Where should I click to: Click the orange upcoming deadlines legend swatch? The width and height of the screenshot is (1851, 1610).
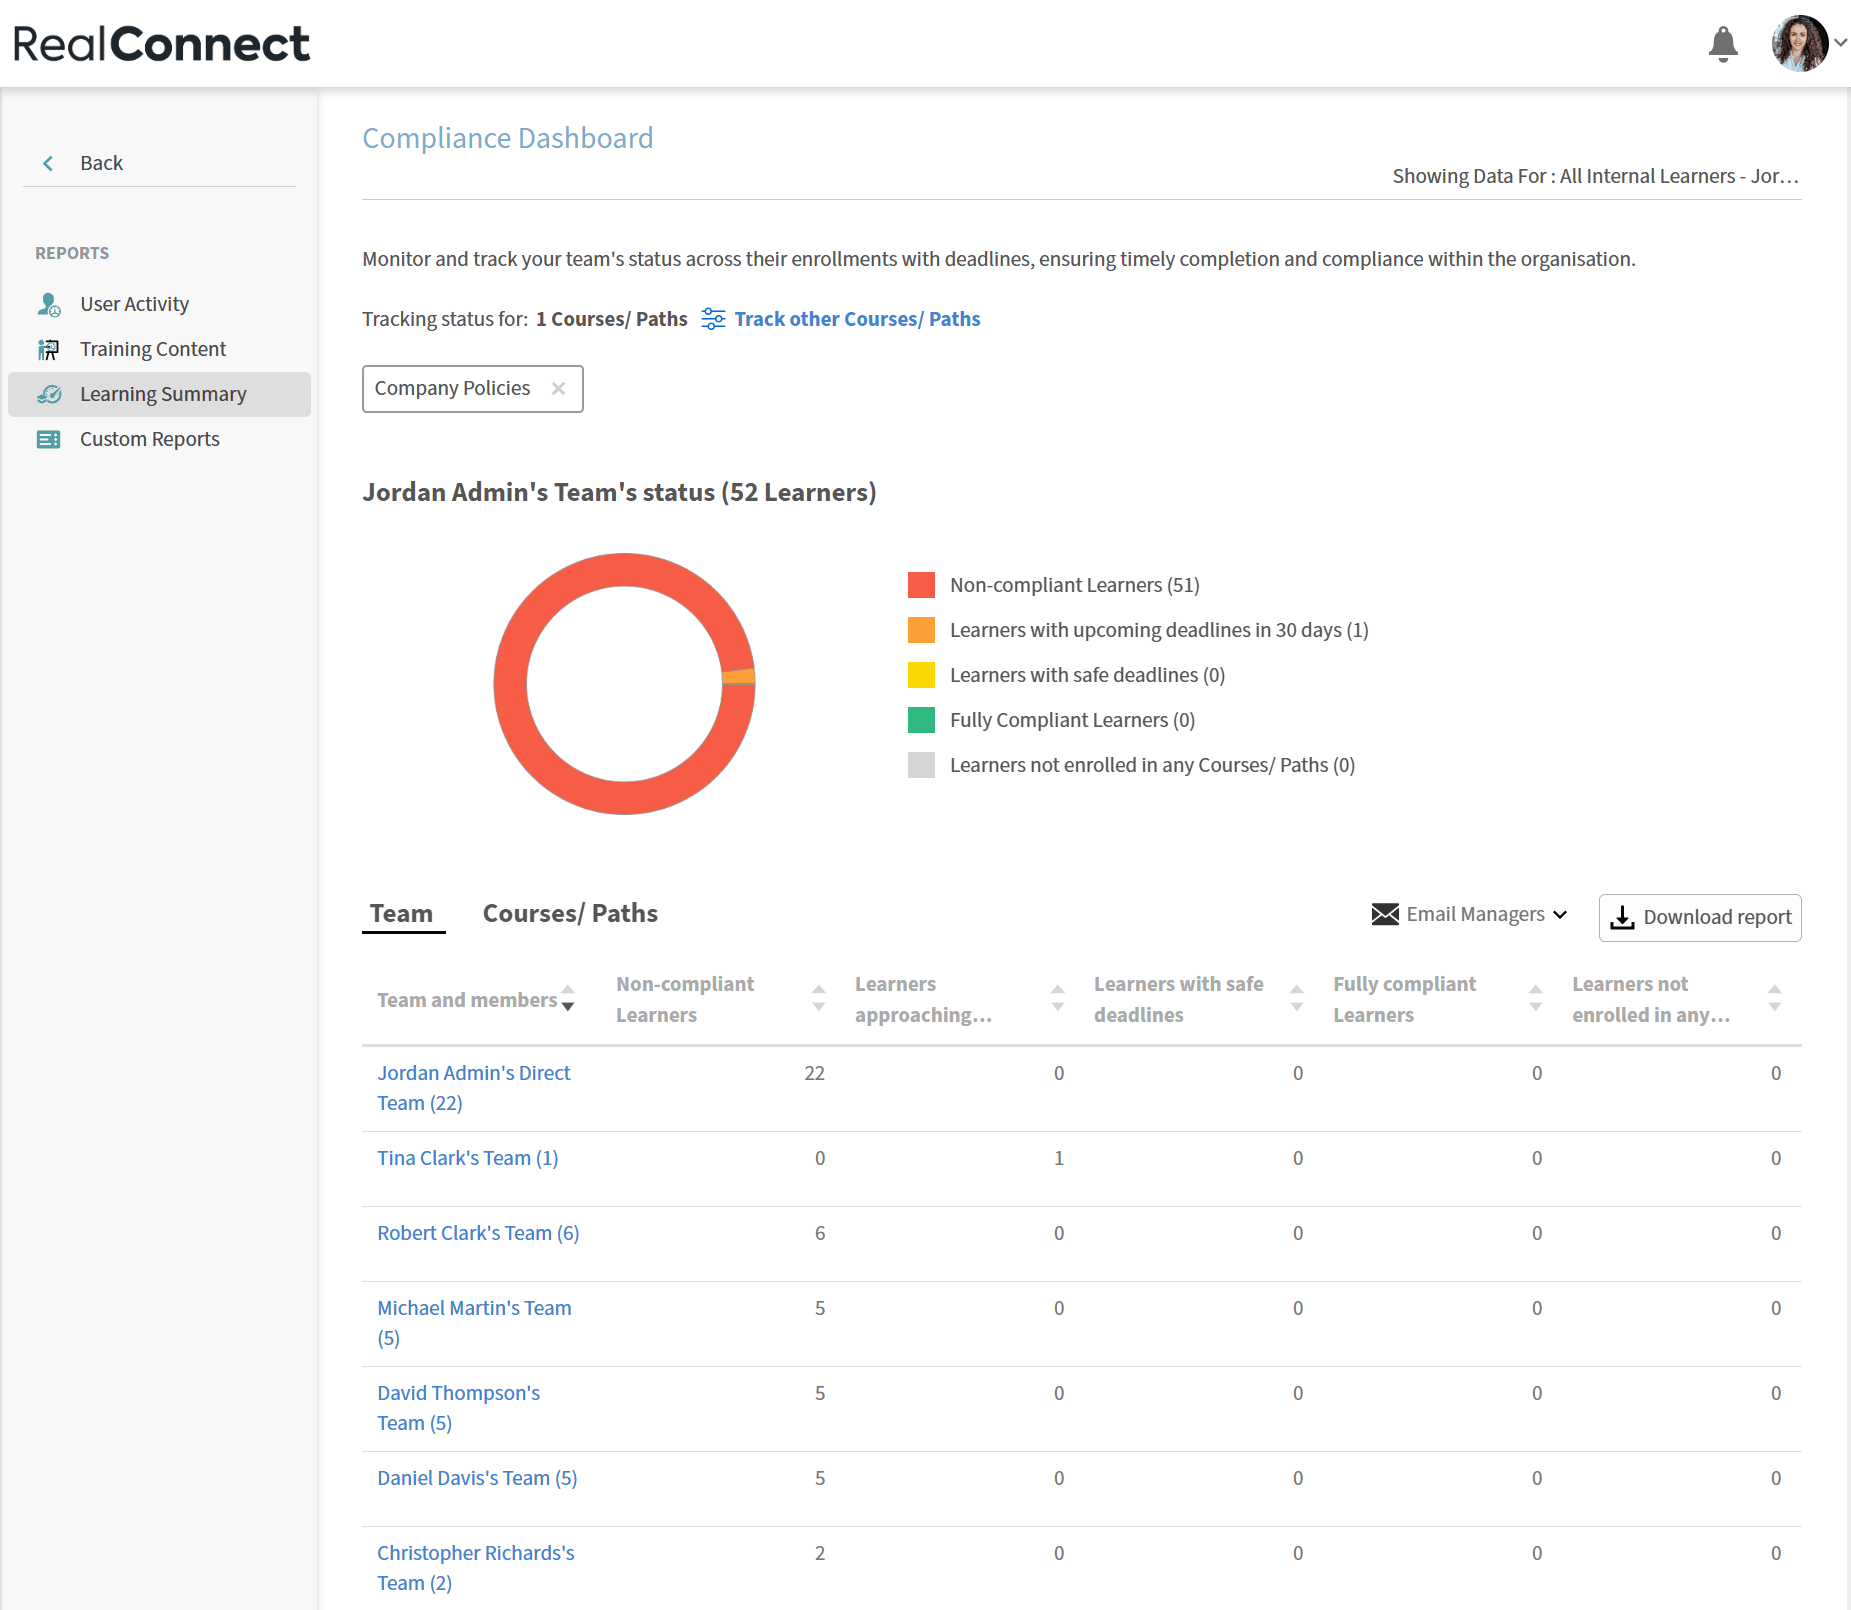921,630
